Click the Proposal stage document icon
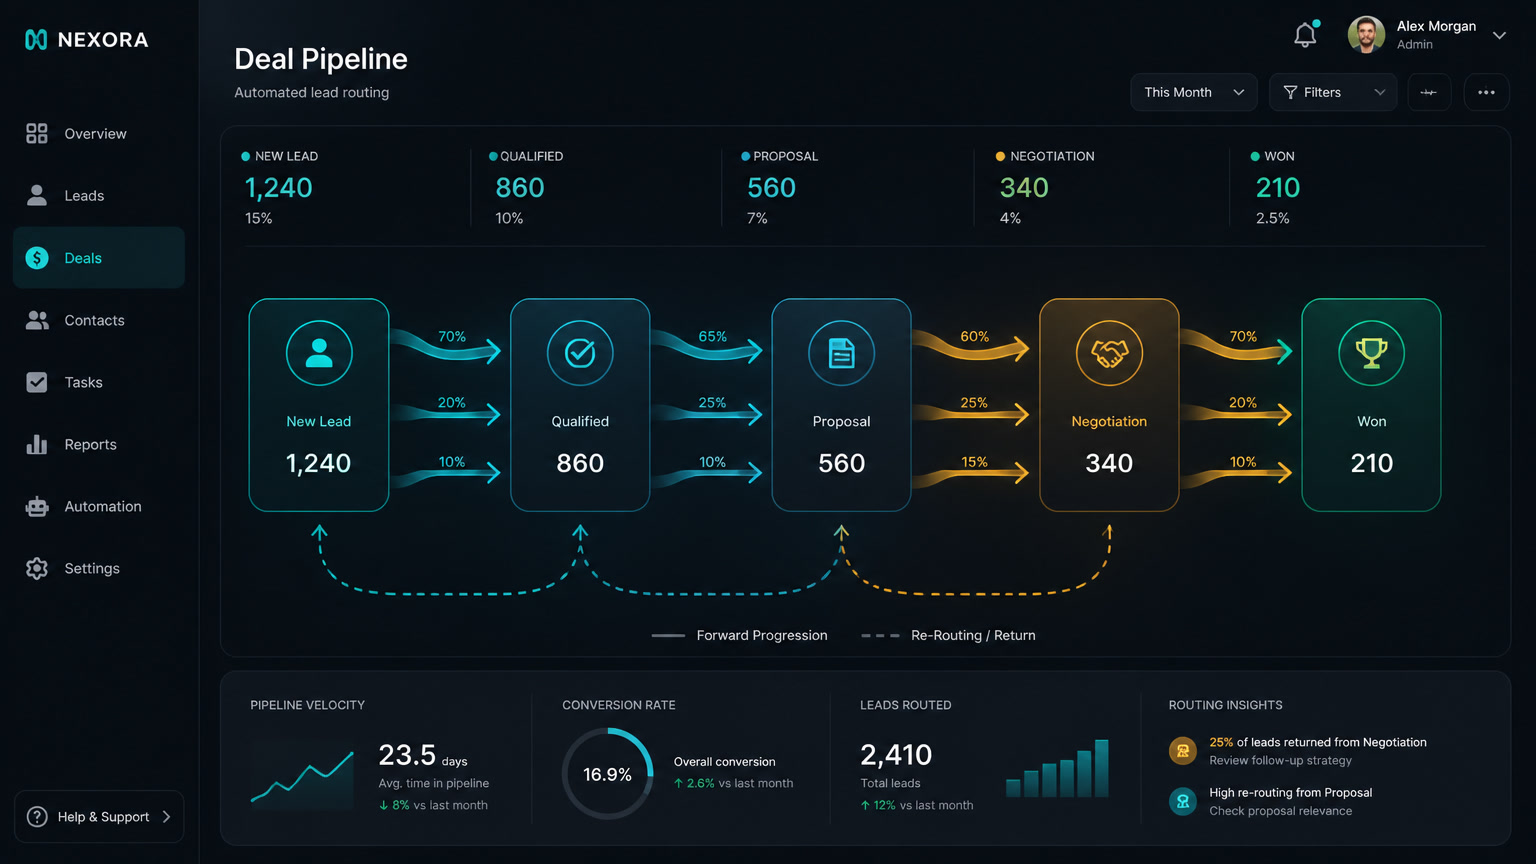The height and width of the screenshot is (864, 1536). click(841, 353)
